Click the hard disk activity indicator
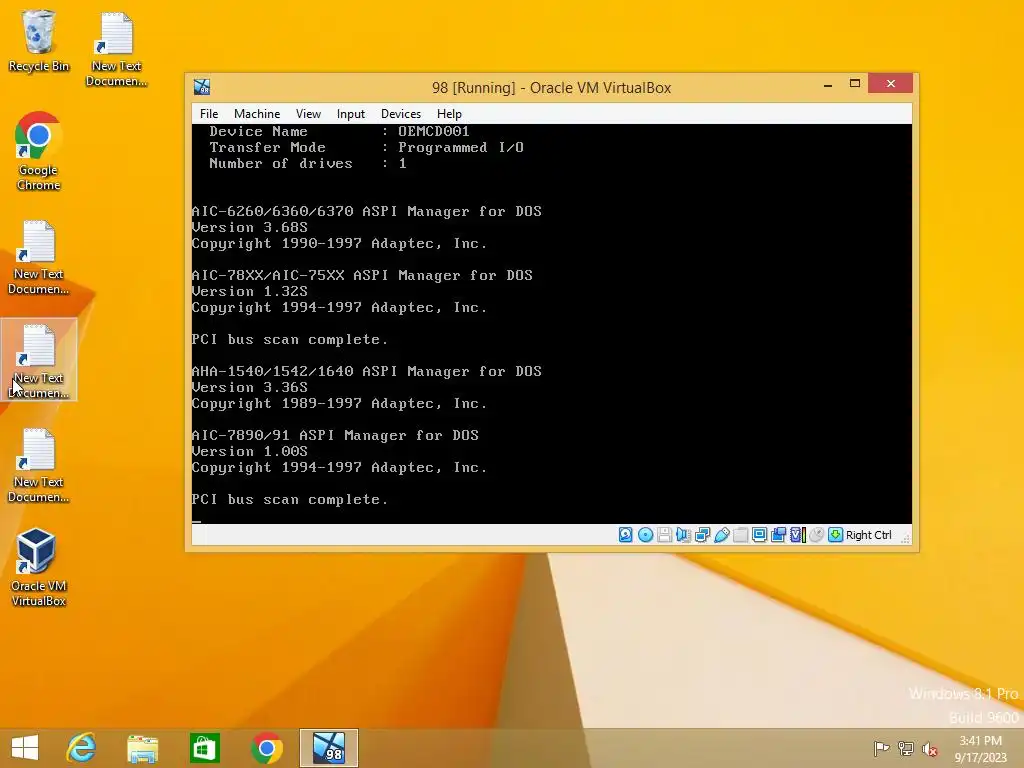1024x768 pixels. click(x=626, y=535)
